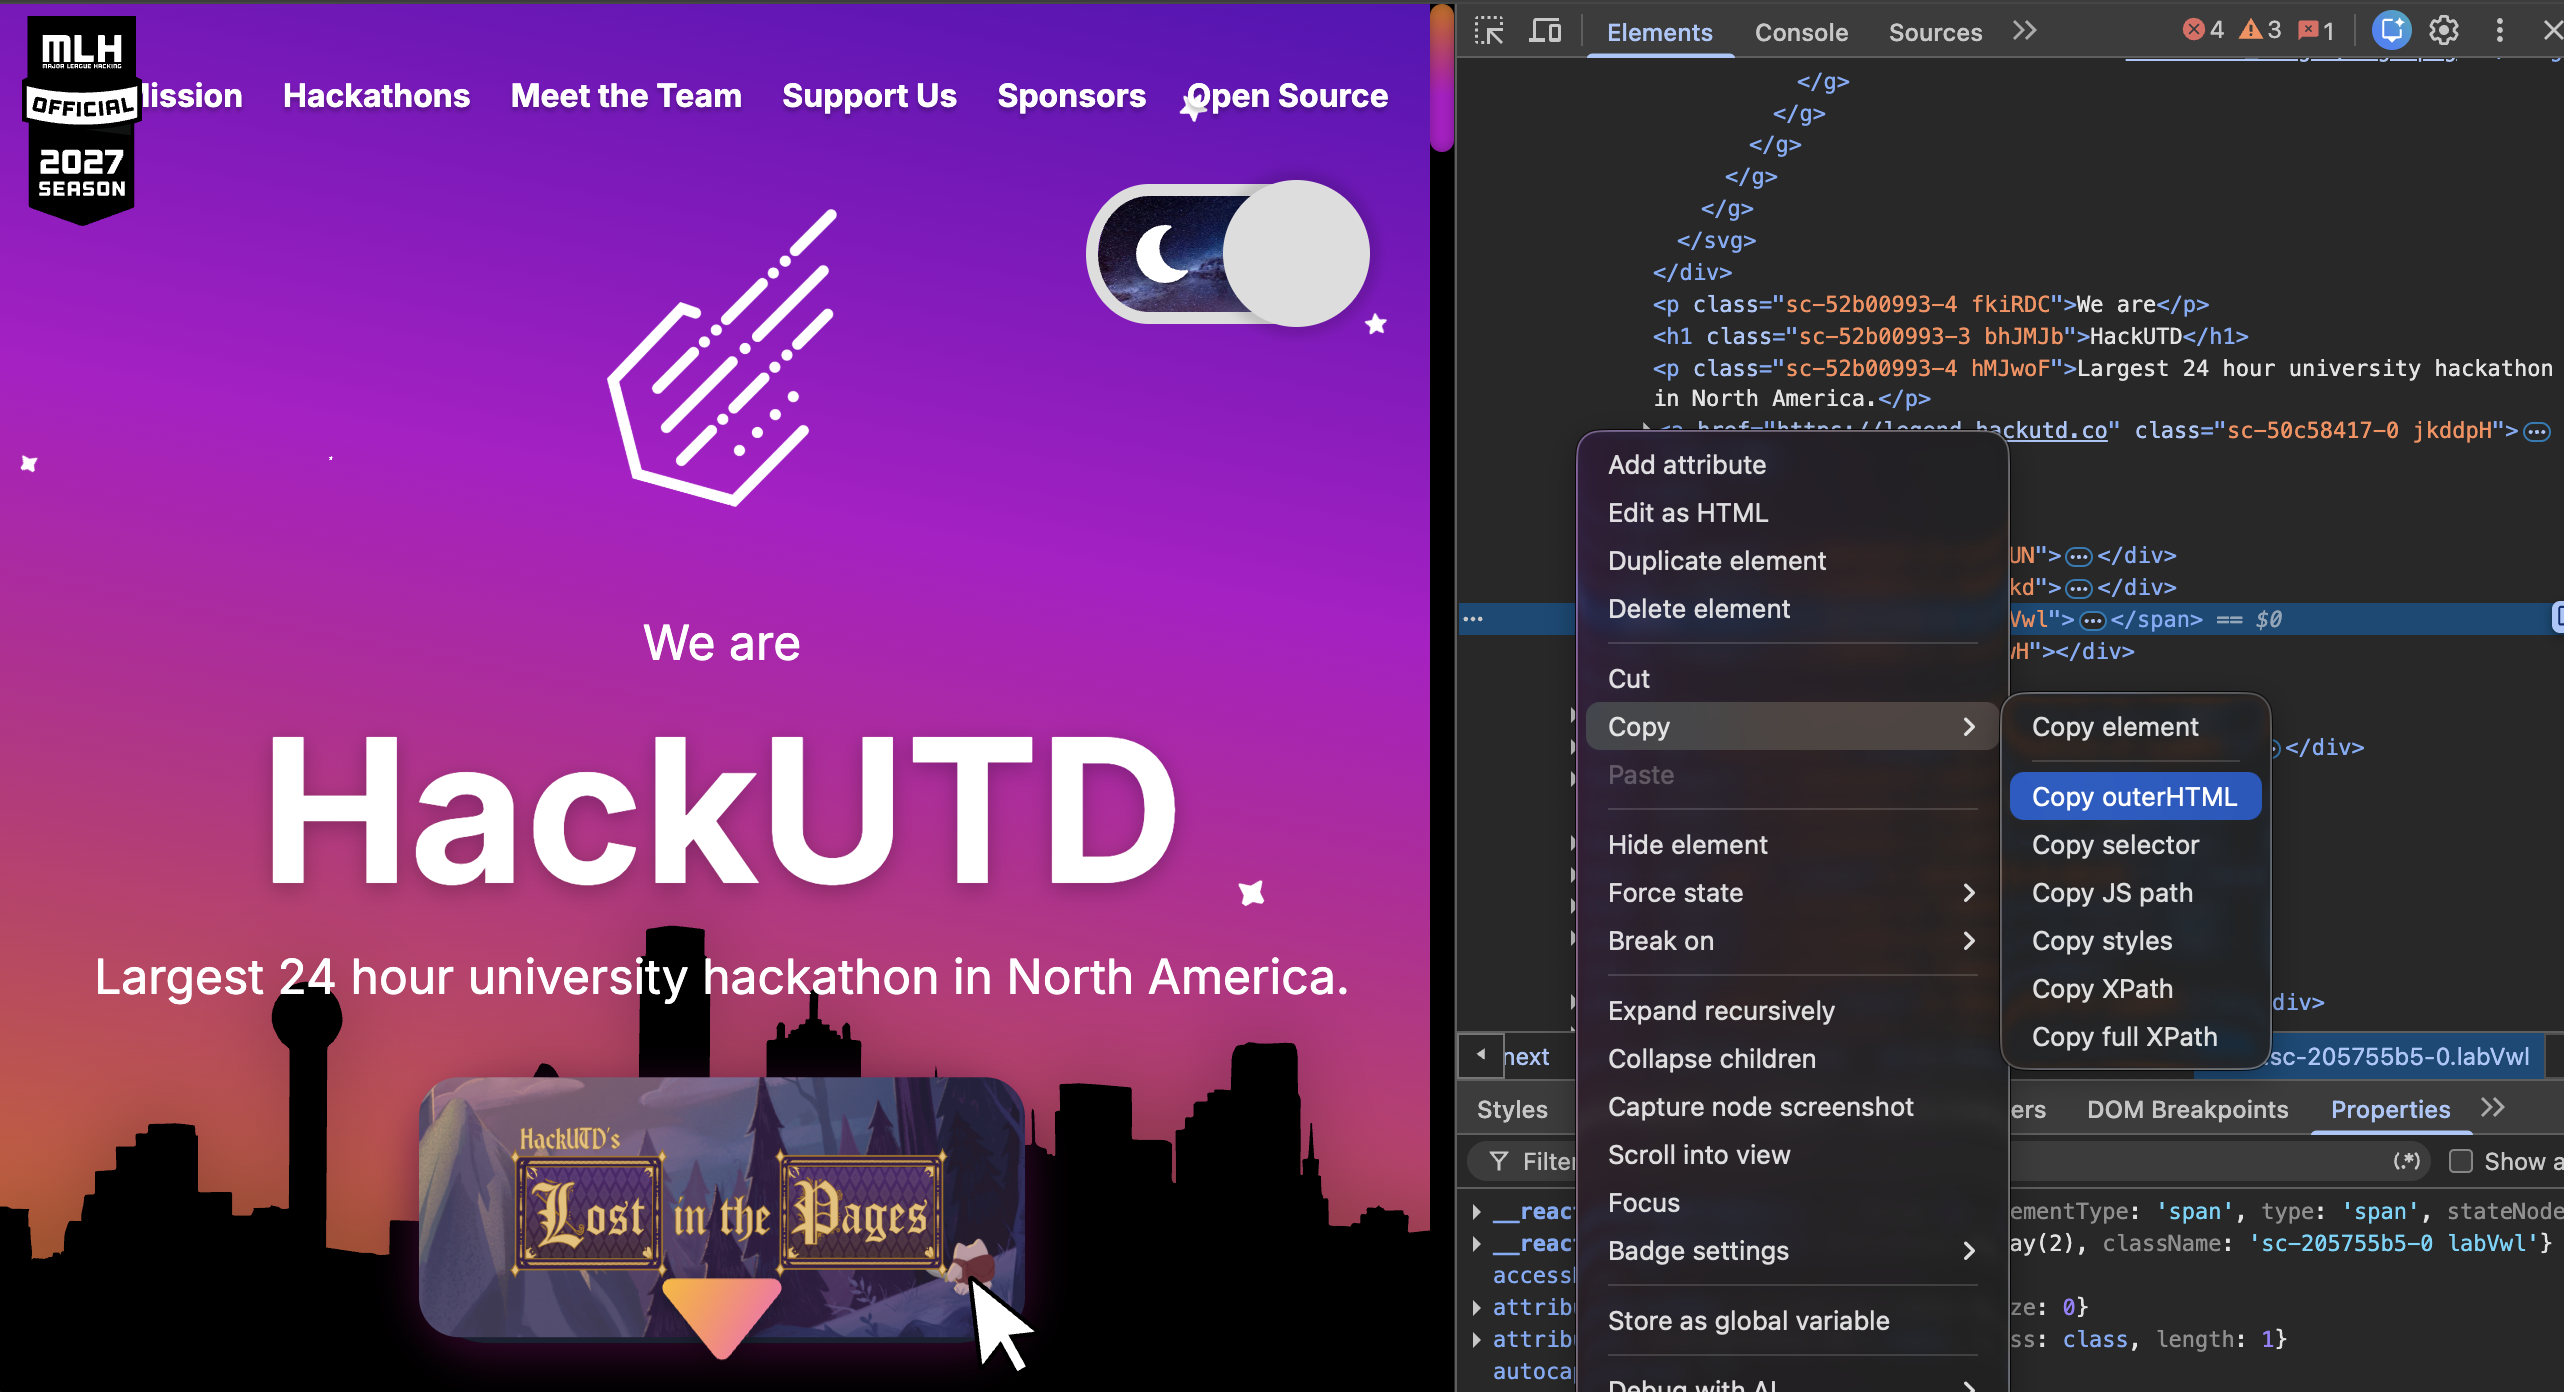Select Duplicate element

coord(1792,560)
